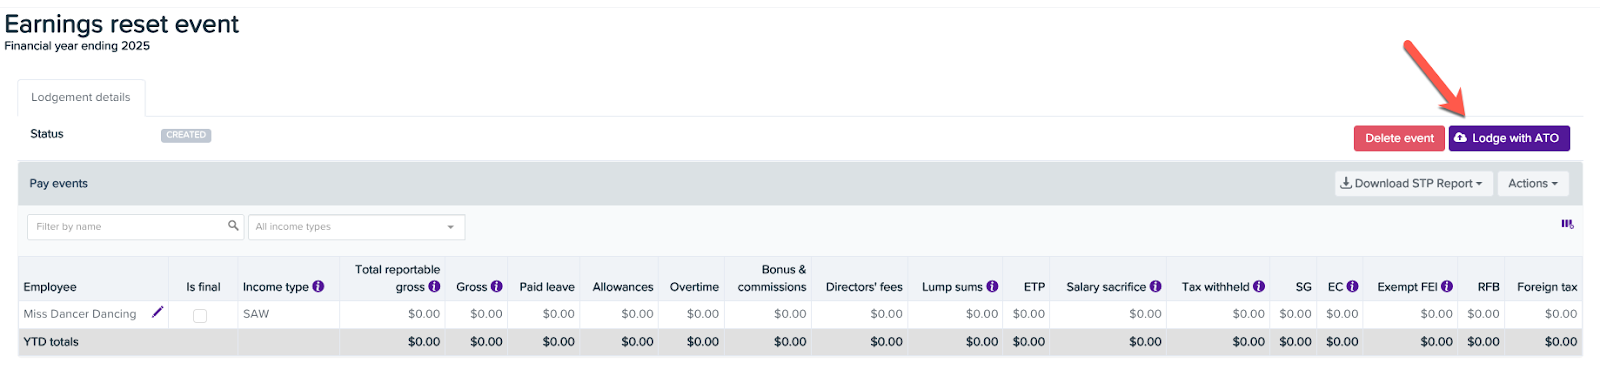Click the info icon next to Exempt FEI
Image resolution: width=1600 pixels, height=370 pixels.
tap(1446, 286)
